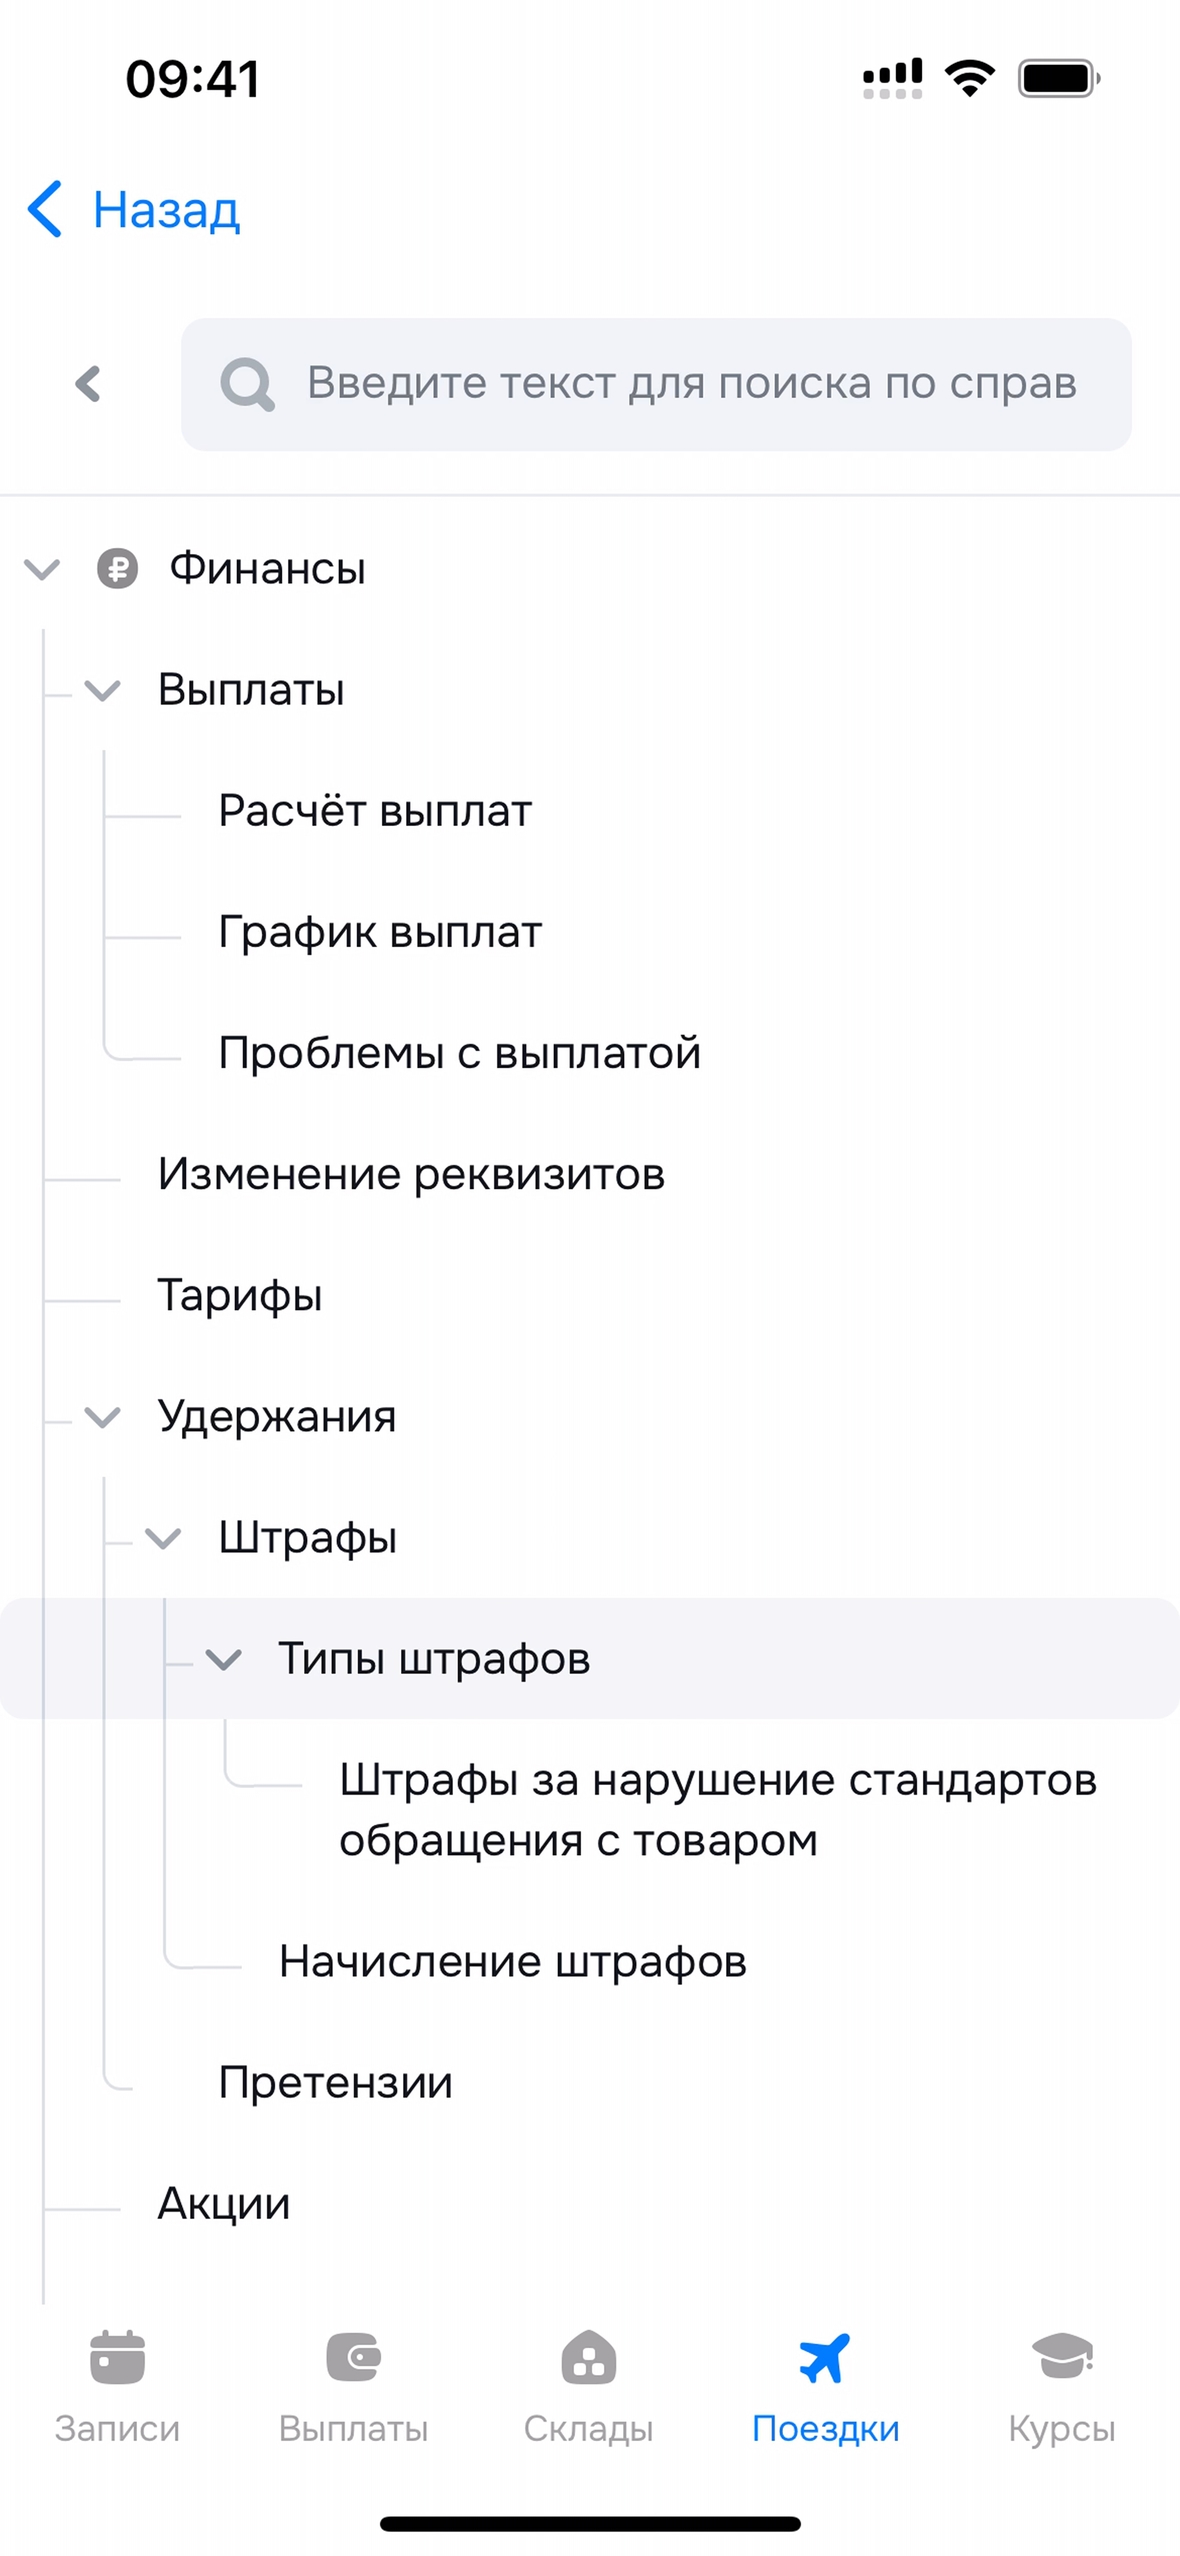Open the graduation cap Курсы icon
Image resolution: width=1180 pixels, height=2556 pixels.
[x=1061, y=2358]
